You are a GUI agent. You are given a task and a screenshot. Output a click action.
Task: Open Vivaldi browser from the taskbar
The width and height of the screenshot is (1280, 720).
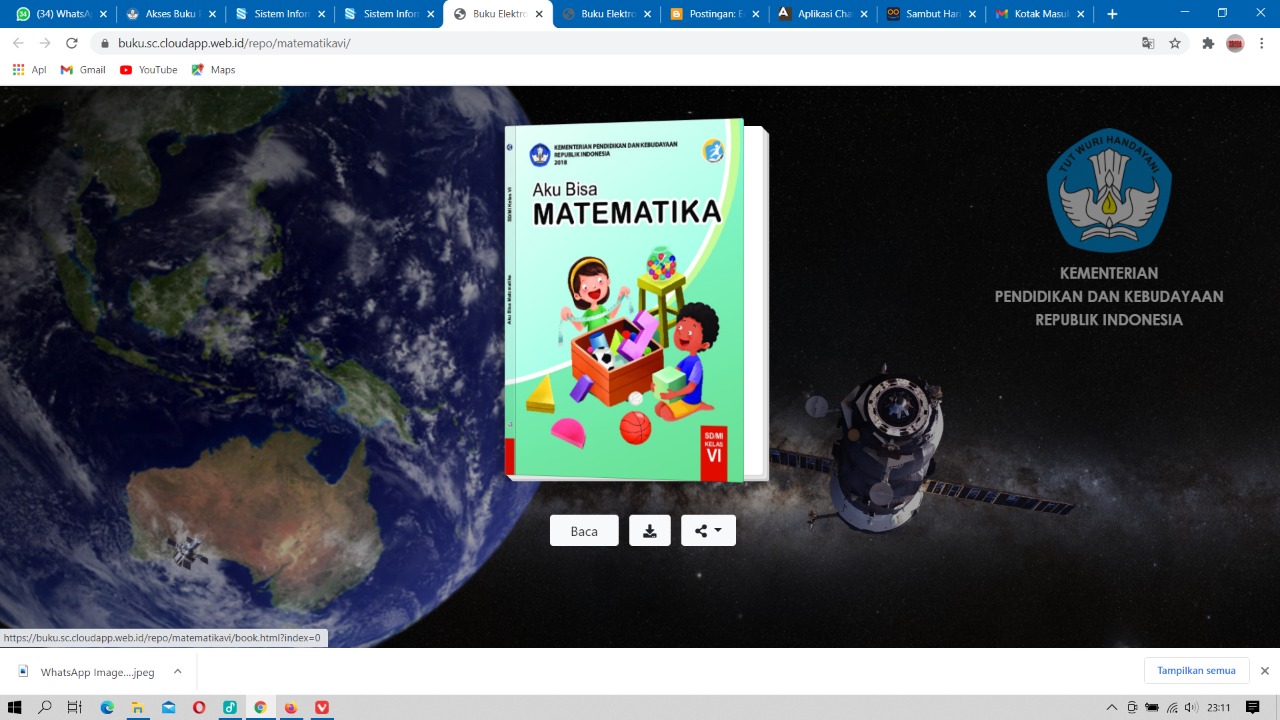click(x=321, y=707)
